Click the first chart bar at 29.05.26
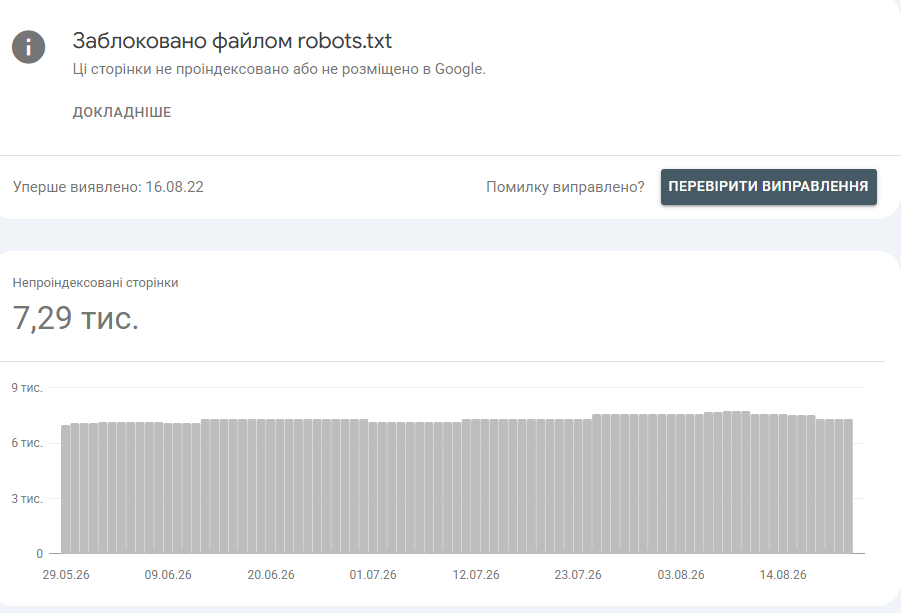 click(x=66, y=489)
